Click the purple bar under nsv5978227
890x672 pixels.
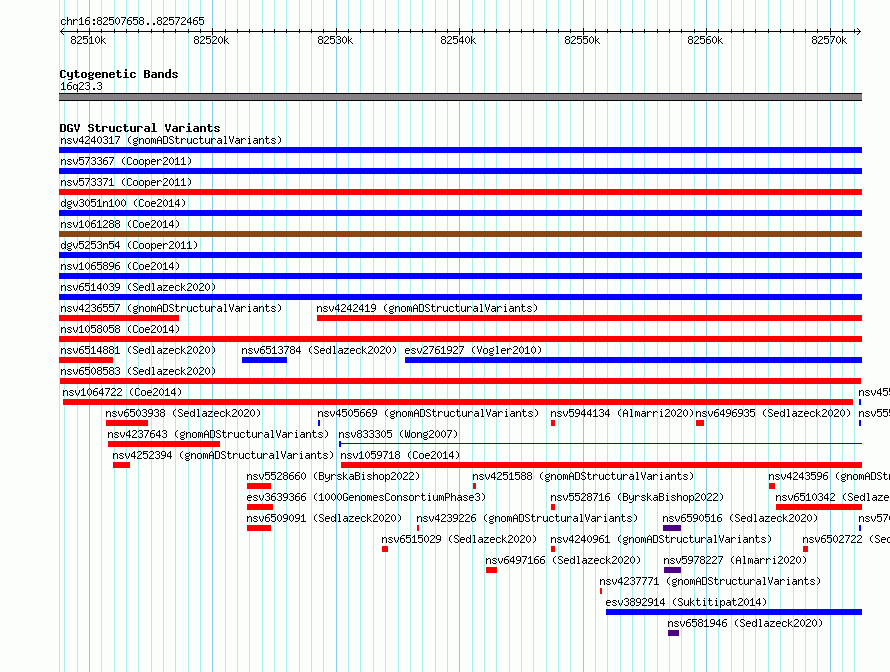672,570
